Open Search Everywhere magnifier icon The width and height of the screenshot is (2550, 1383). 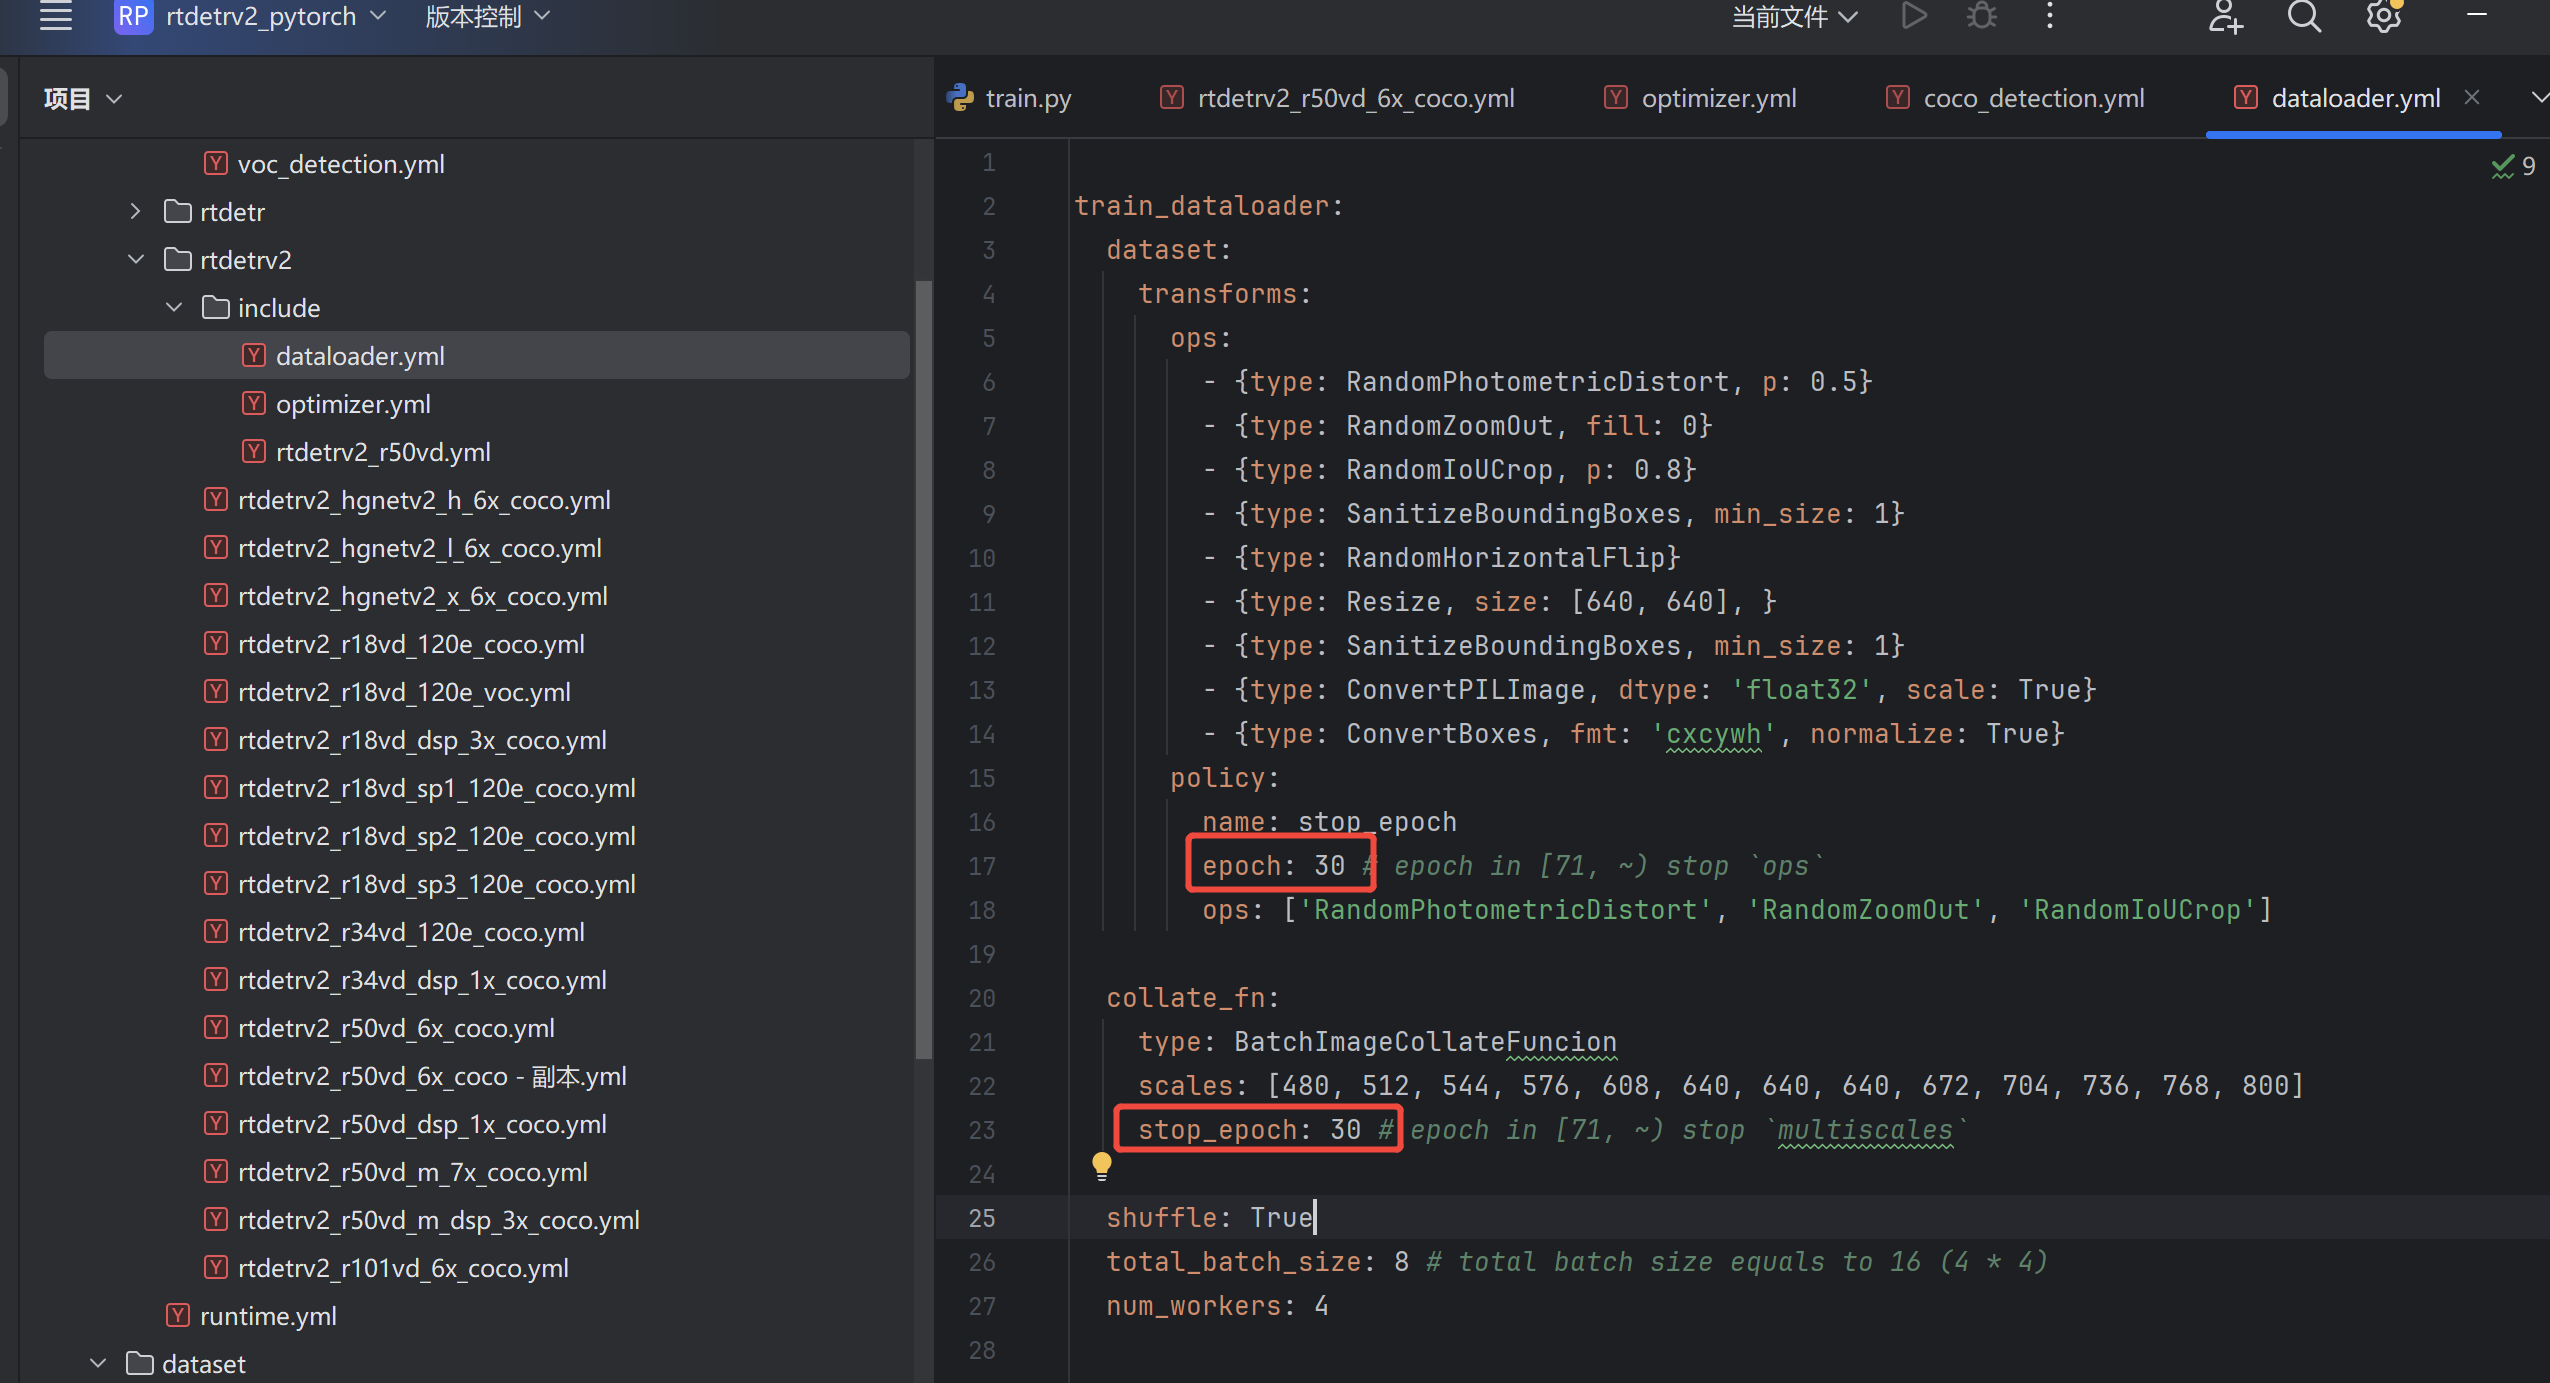[2304, 16]
